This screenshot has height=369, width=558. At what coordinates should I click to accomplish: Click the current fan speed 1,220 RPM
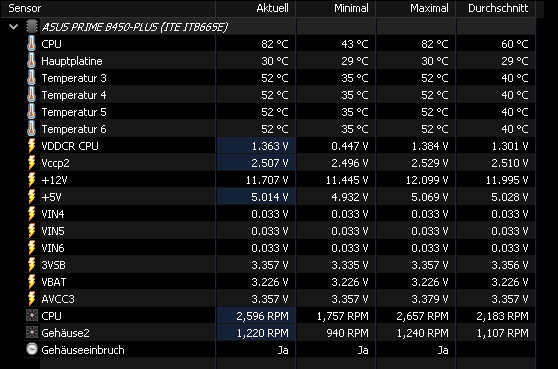(x=263, y=333)
